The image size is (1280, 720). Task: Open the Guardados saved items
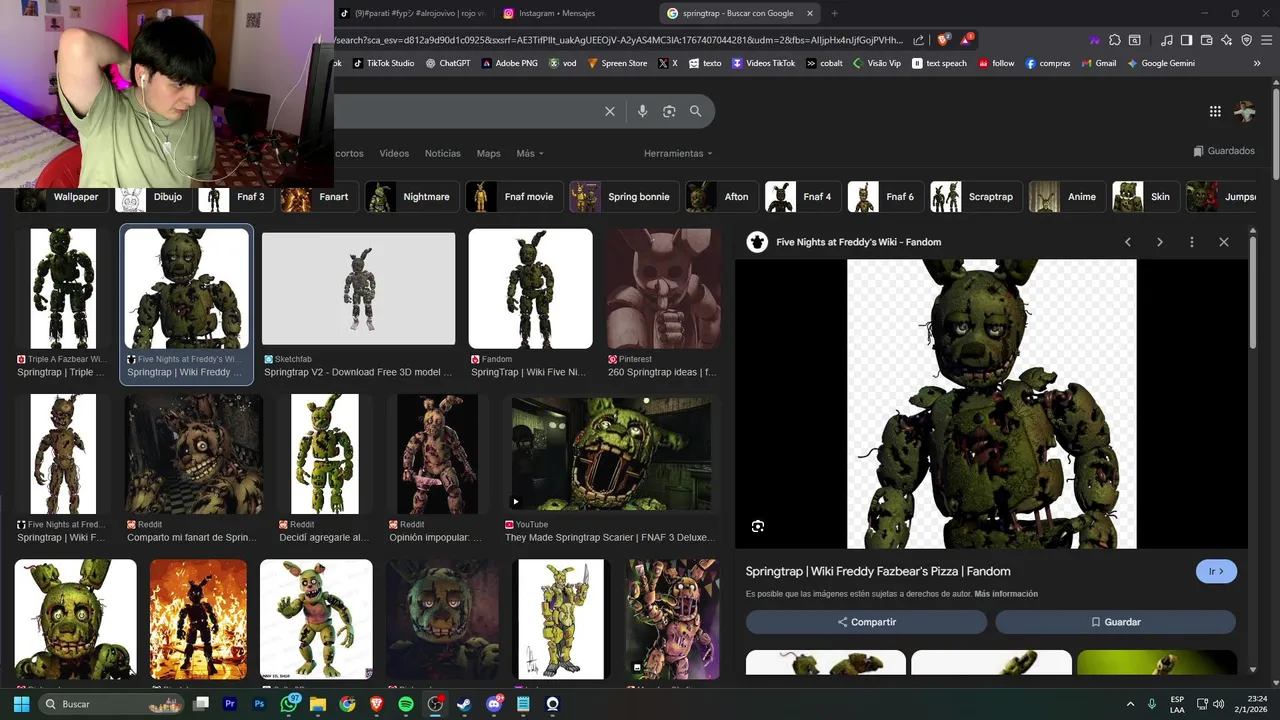[1224, 151]
